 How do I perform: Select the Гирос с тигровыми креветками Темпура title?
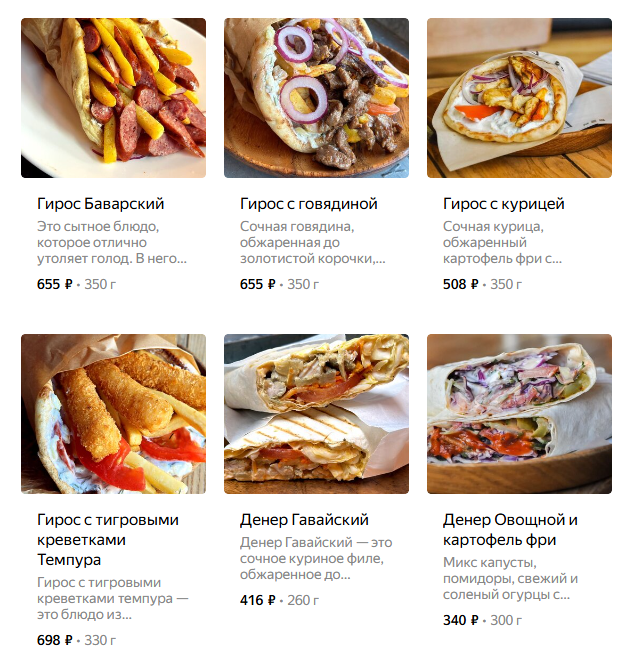click(108, 540)
